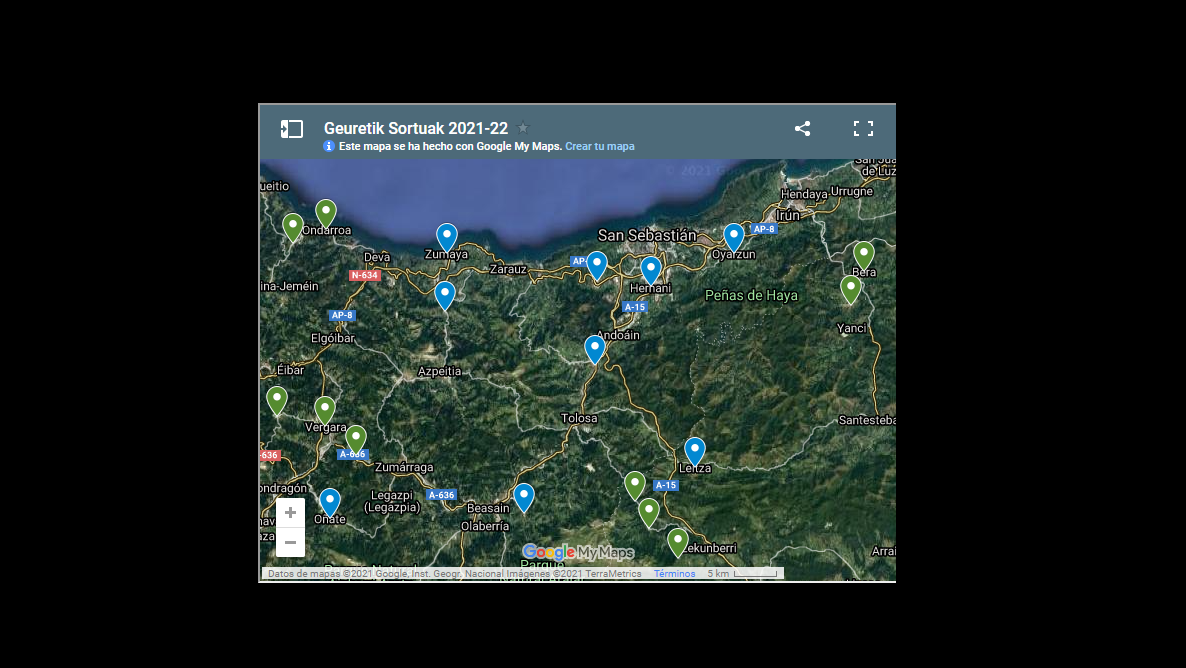Select the blue pin at Andoáin
Viewport: 1186px width, 668px height.
point(595,348)
